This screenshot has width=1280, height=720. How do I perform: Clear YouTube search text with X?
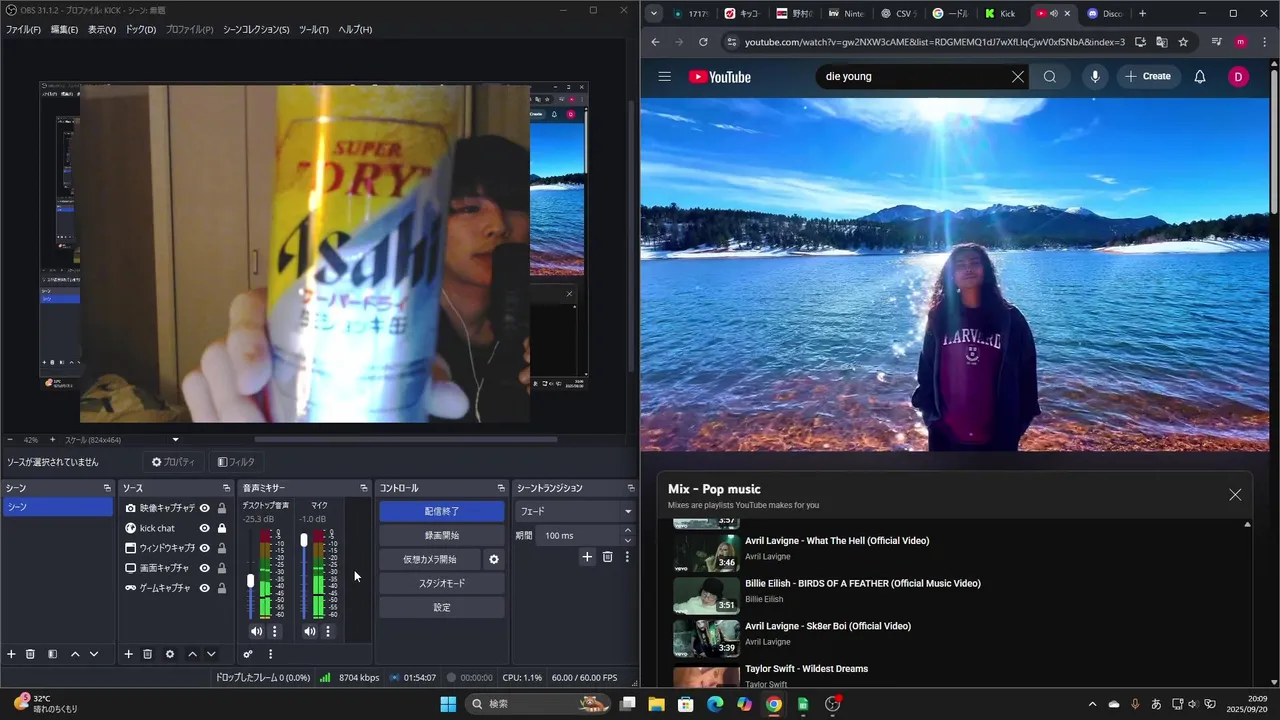pyautogui.click(x=1018, y=77)
